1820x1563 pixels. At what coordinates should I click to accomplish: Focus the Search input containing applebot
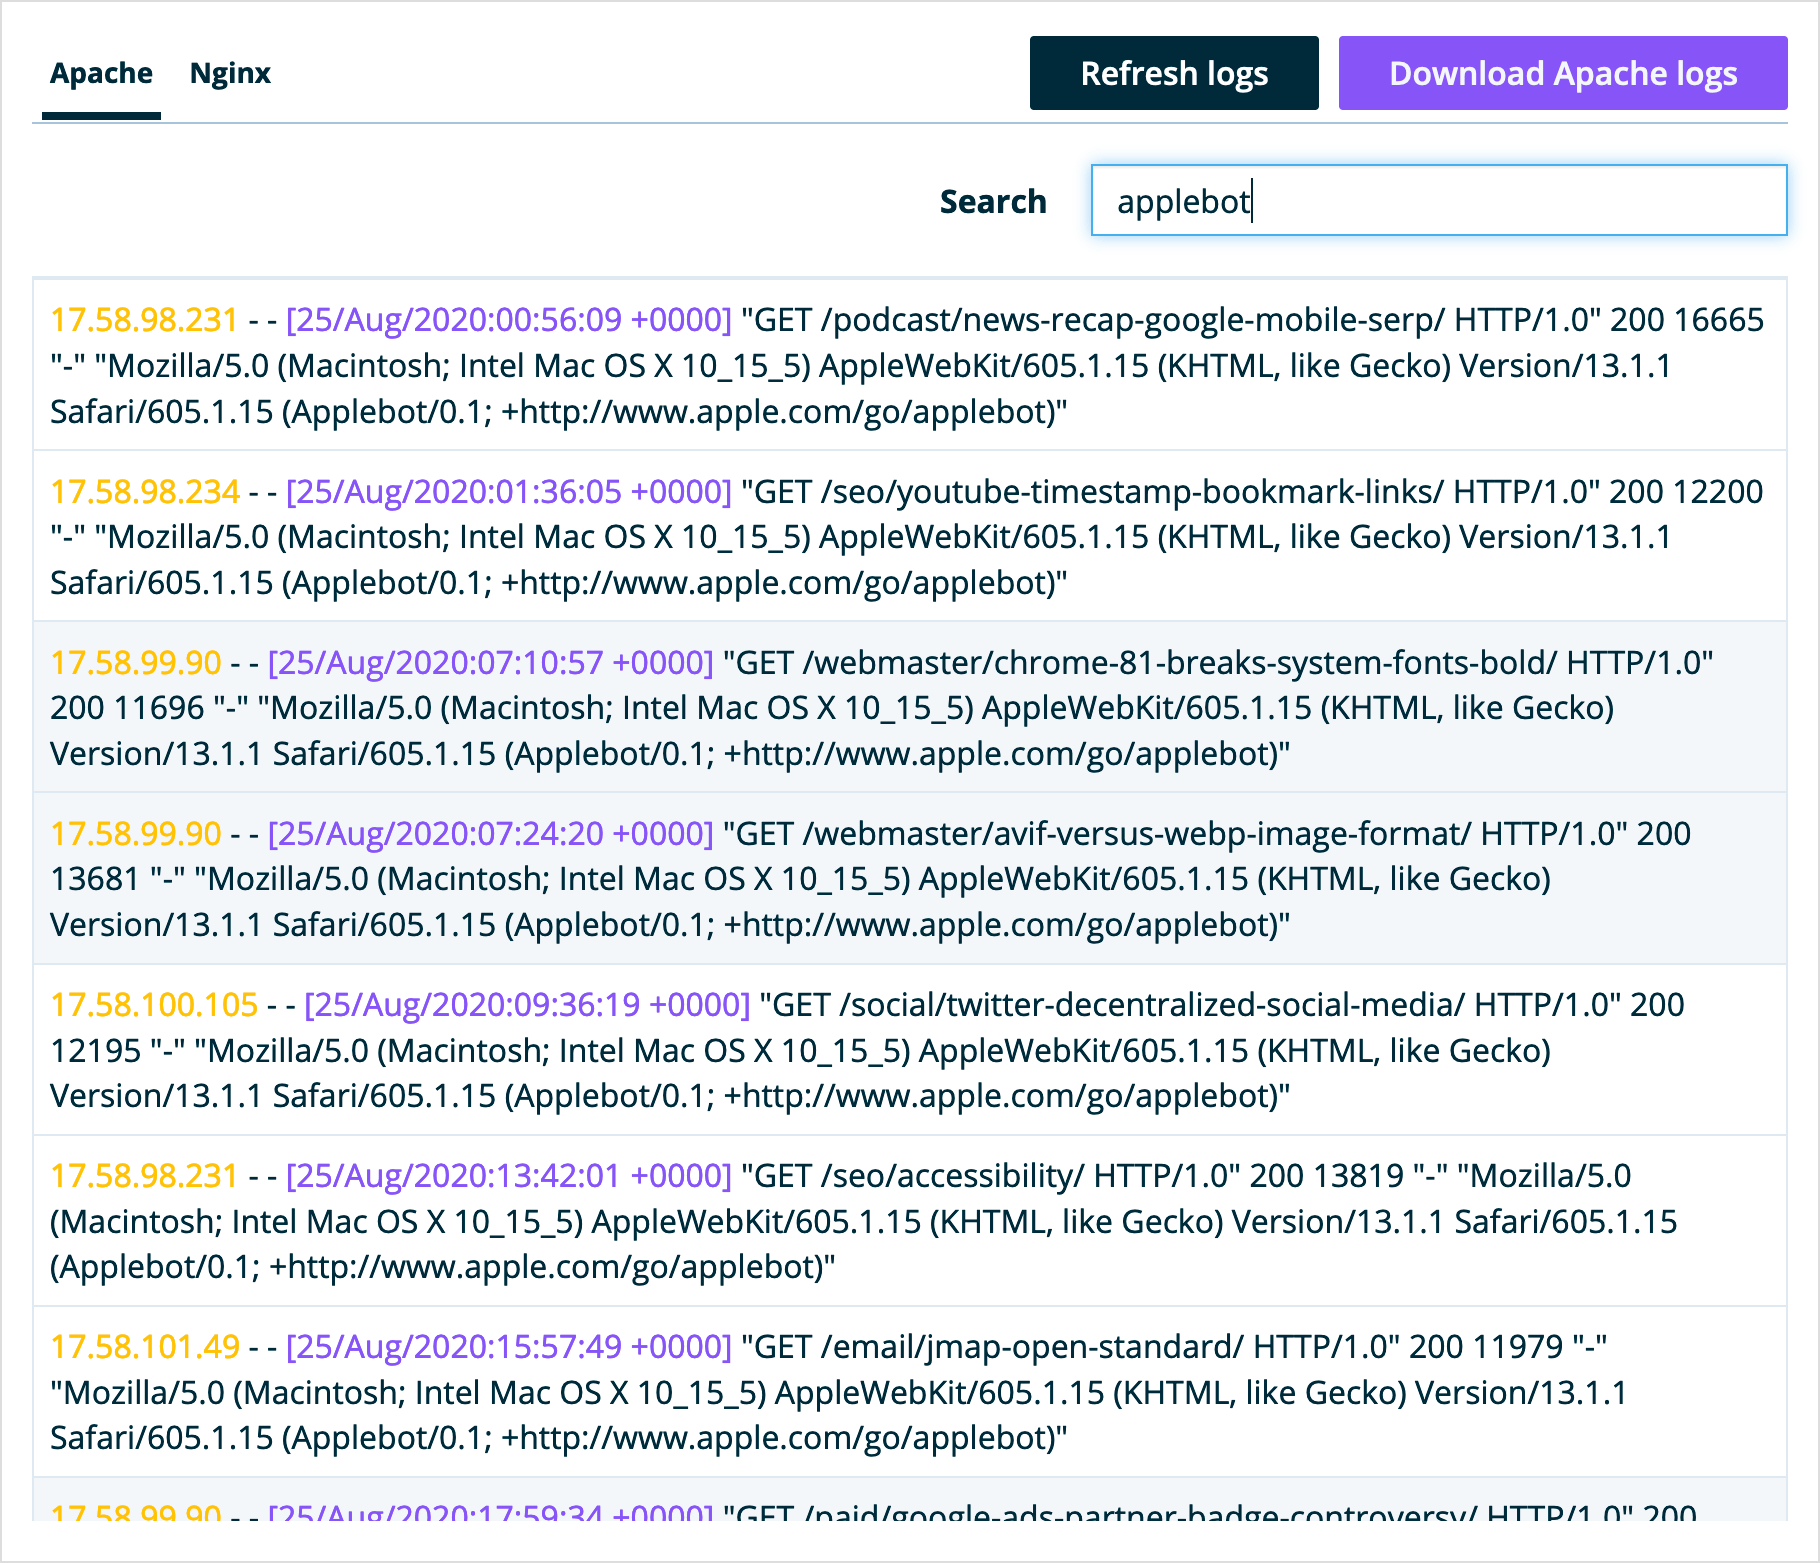click(x=1439, y=200)
